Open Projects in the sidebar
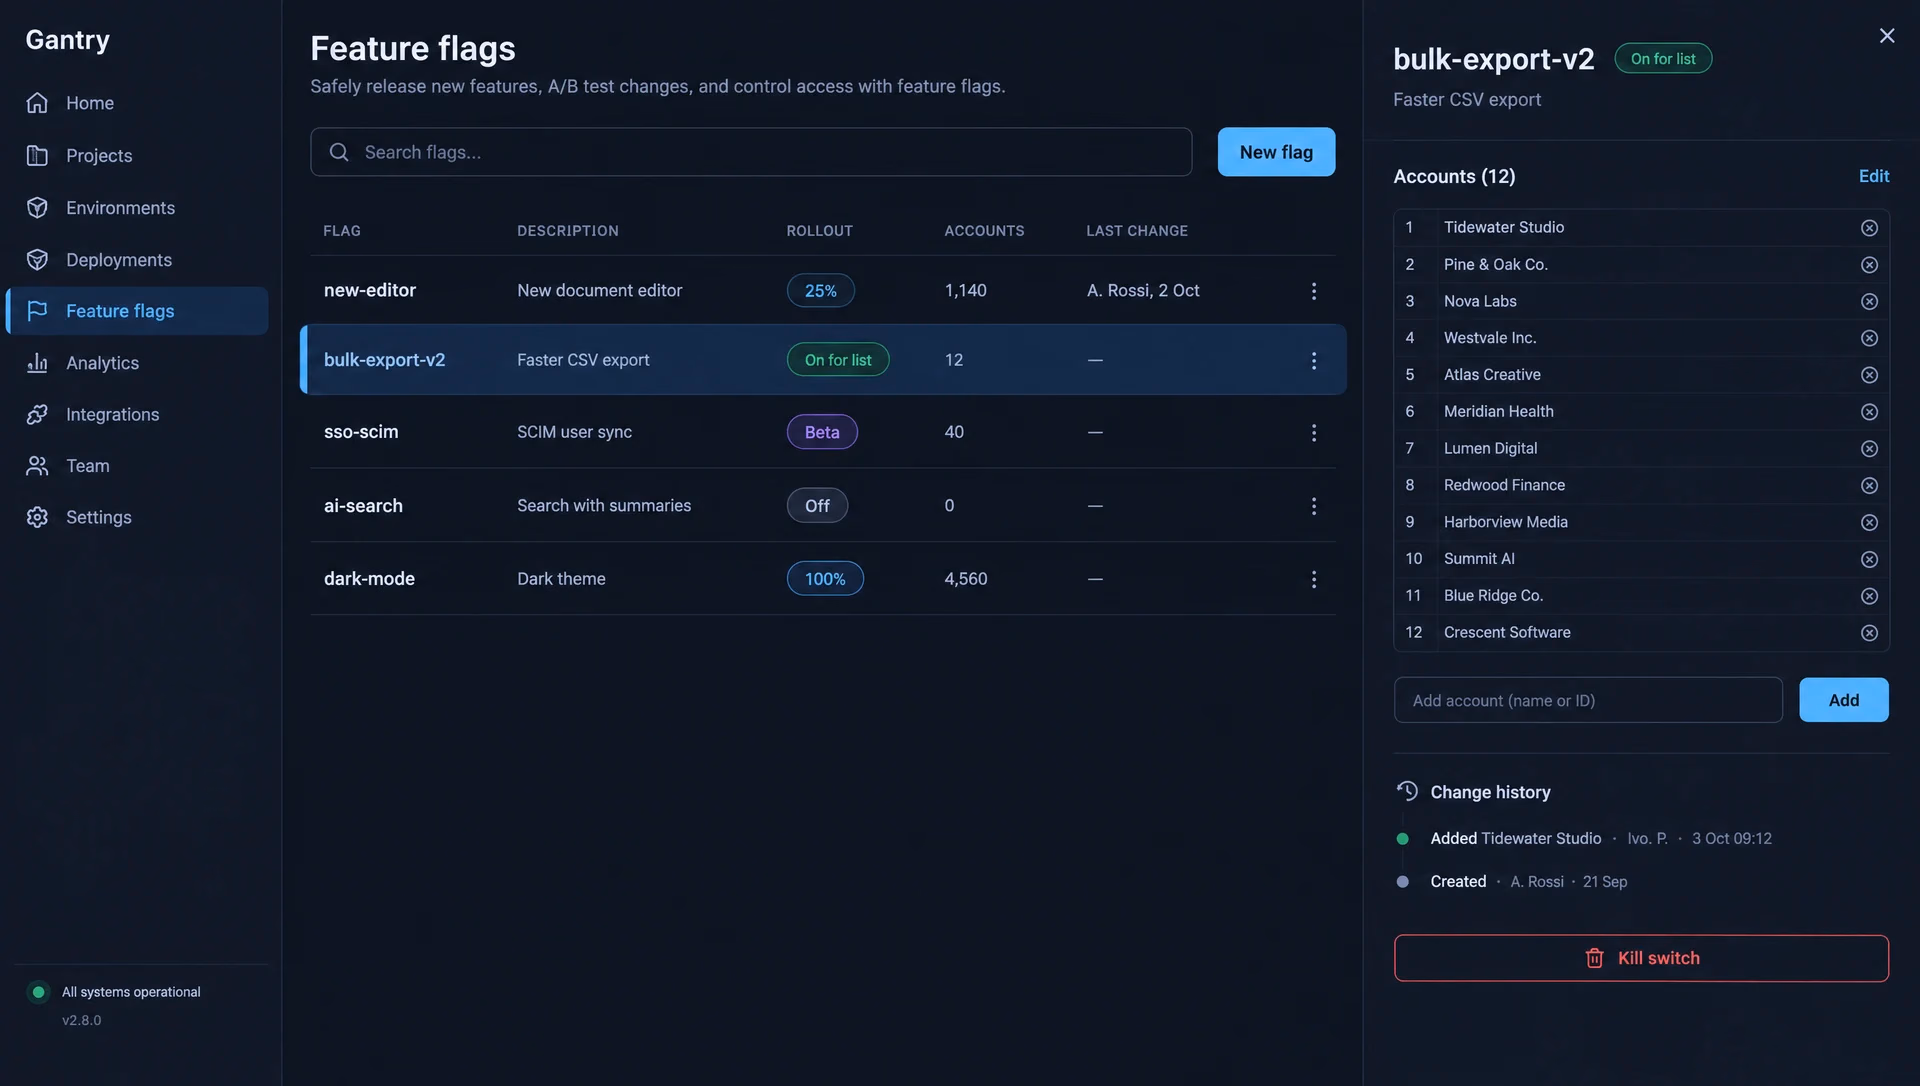The height and width of the screenshot is (1086, 1920). point(137,155)
